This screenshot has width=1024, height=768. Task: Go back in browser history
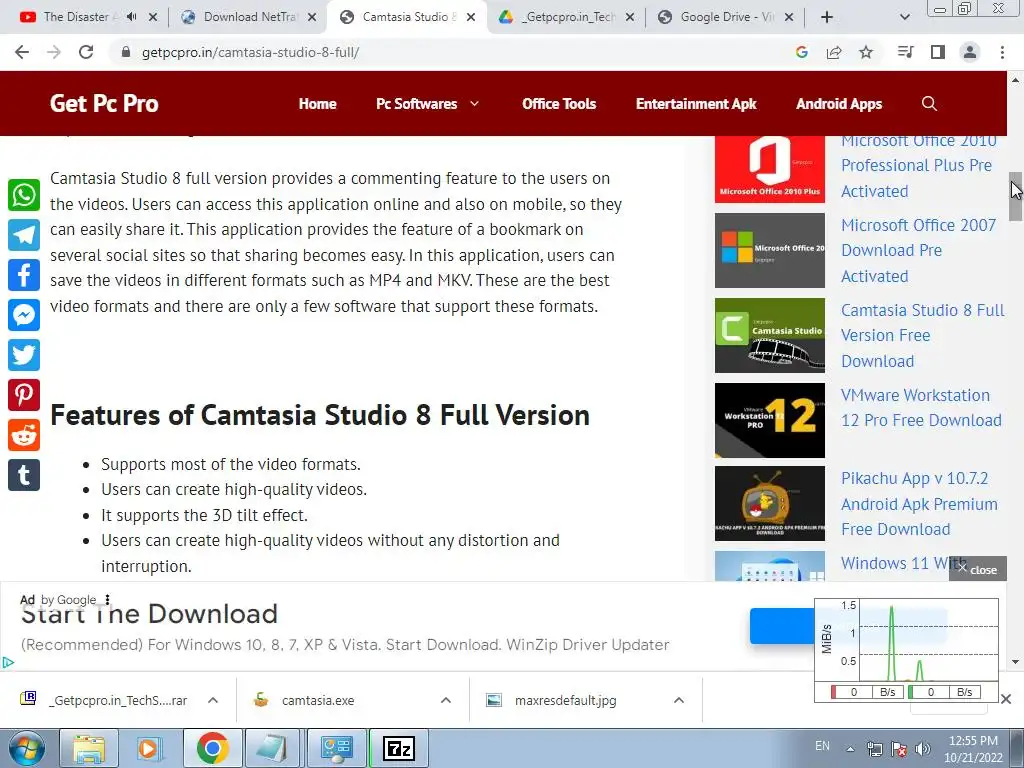tap(22, 52)
